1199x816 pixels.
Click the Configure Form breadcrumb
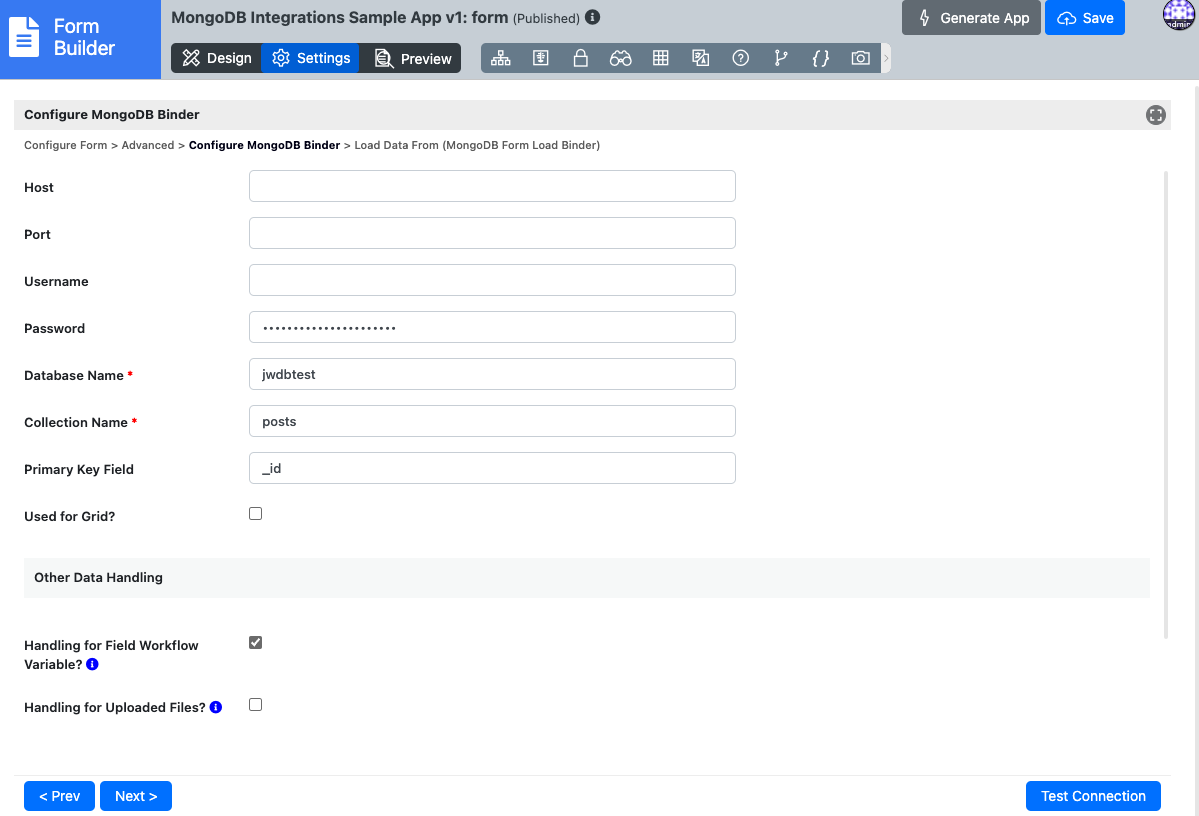[x=66, y=145]
